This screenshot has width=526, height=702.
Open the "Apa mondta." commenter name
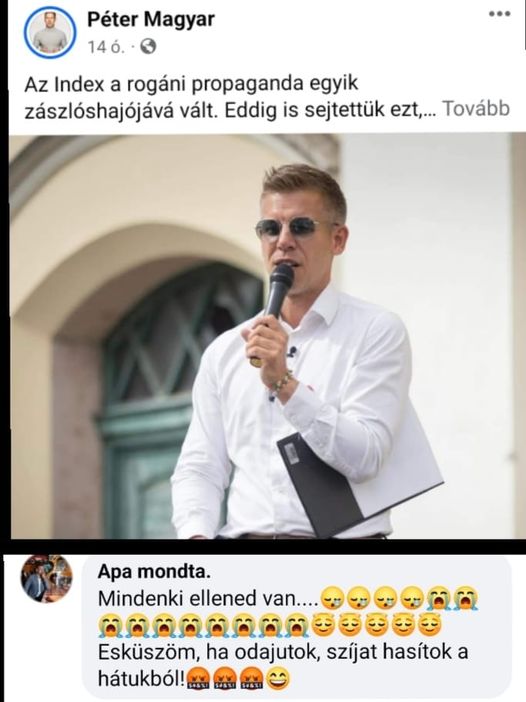(x=154, y=572)
